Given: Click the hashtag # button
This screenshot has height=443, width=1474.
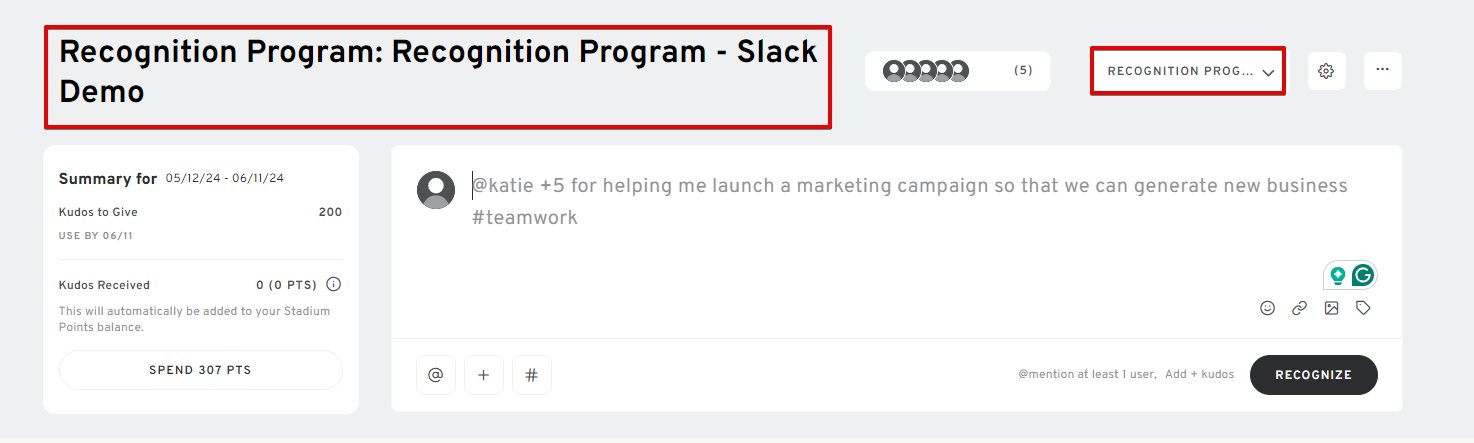Looking at the screenshot, I should 532,375.
